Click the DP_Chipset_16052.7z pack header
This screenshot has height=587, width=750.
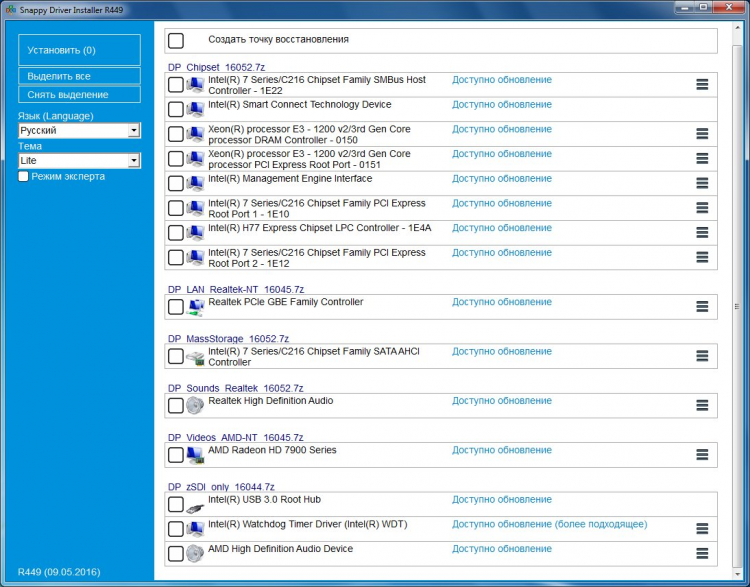pos(216,67)
